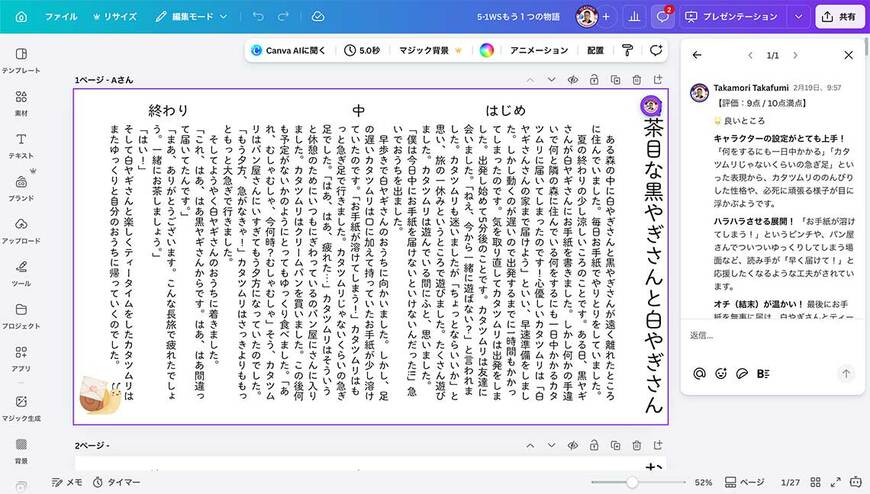
Task: Insert mention with @ icon
Action: point(699,374)
